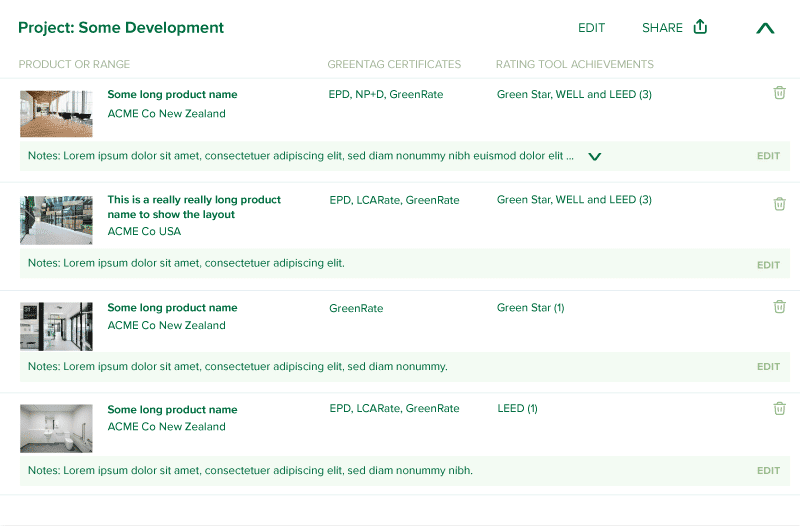Edit notes ending 'sed diam nonummy.'
The image size is (800, 526).
click(768, 367)
